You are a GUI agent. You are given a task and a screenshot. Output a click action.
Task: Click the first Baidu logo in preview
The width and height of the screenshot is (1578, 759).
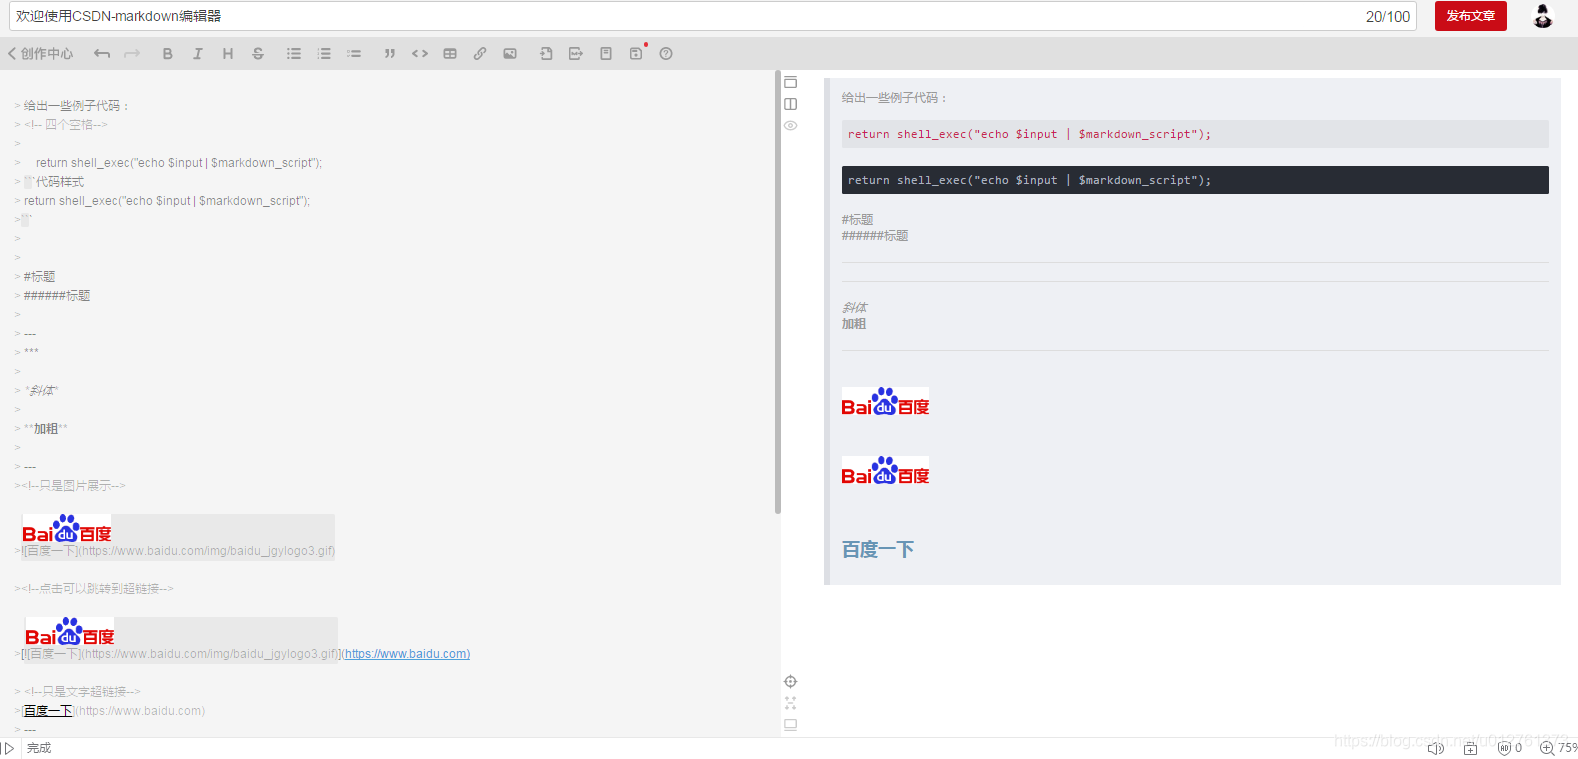pyautogui.click(x=885, y=402)
